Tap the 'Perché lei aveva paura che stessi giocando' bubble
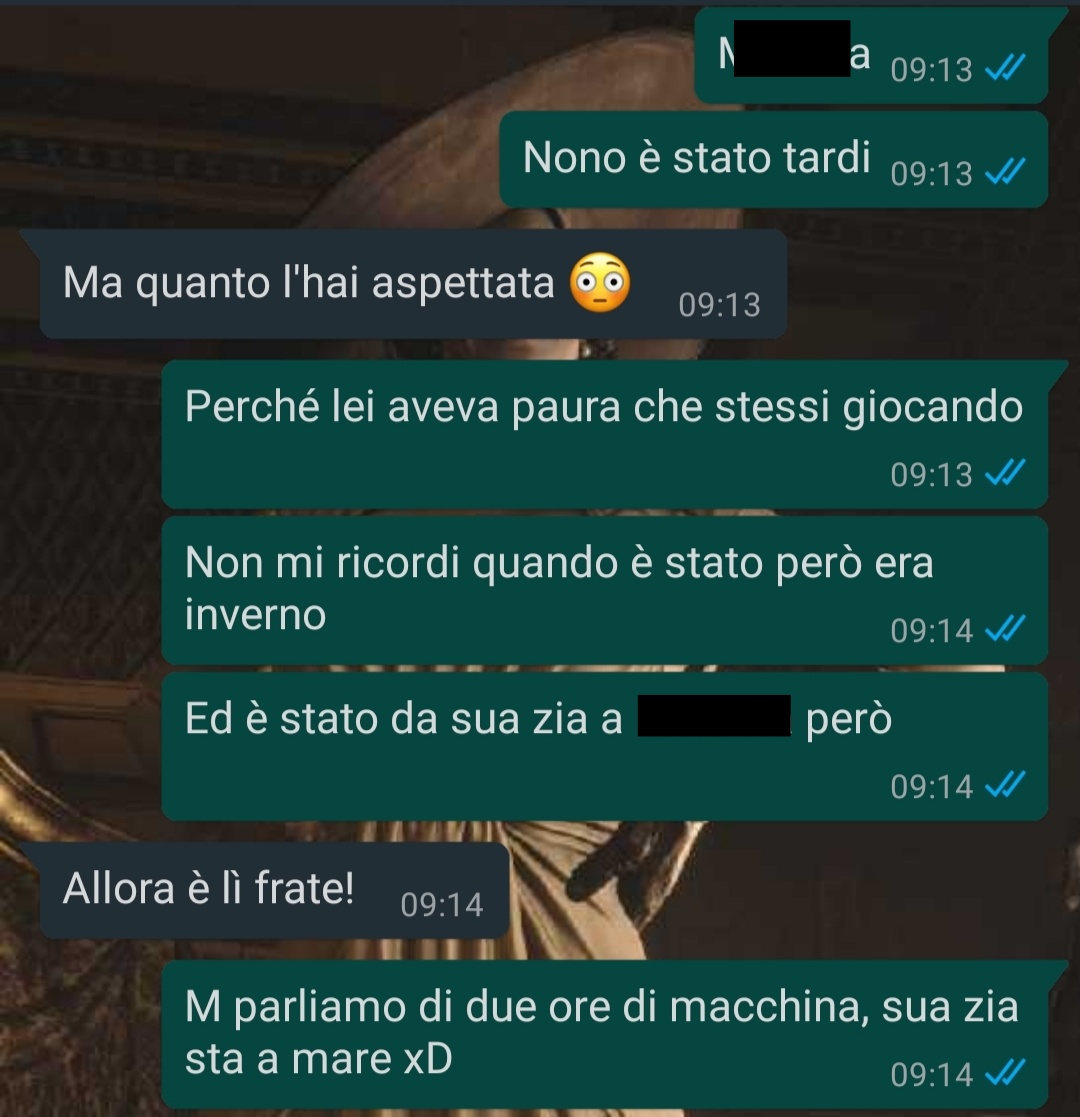Screen dimensions: 1080x1117 604,435
